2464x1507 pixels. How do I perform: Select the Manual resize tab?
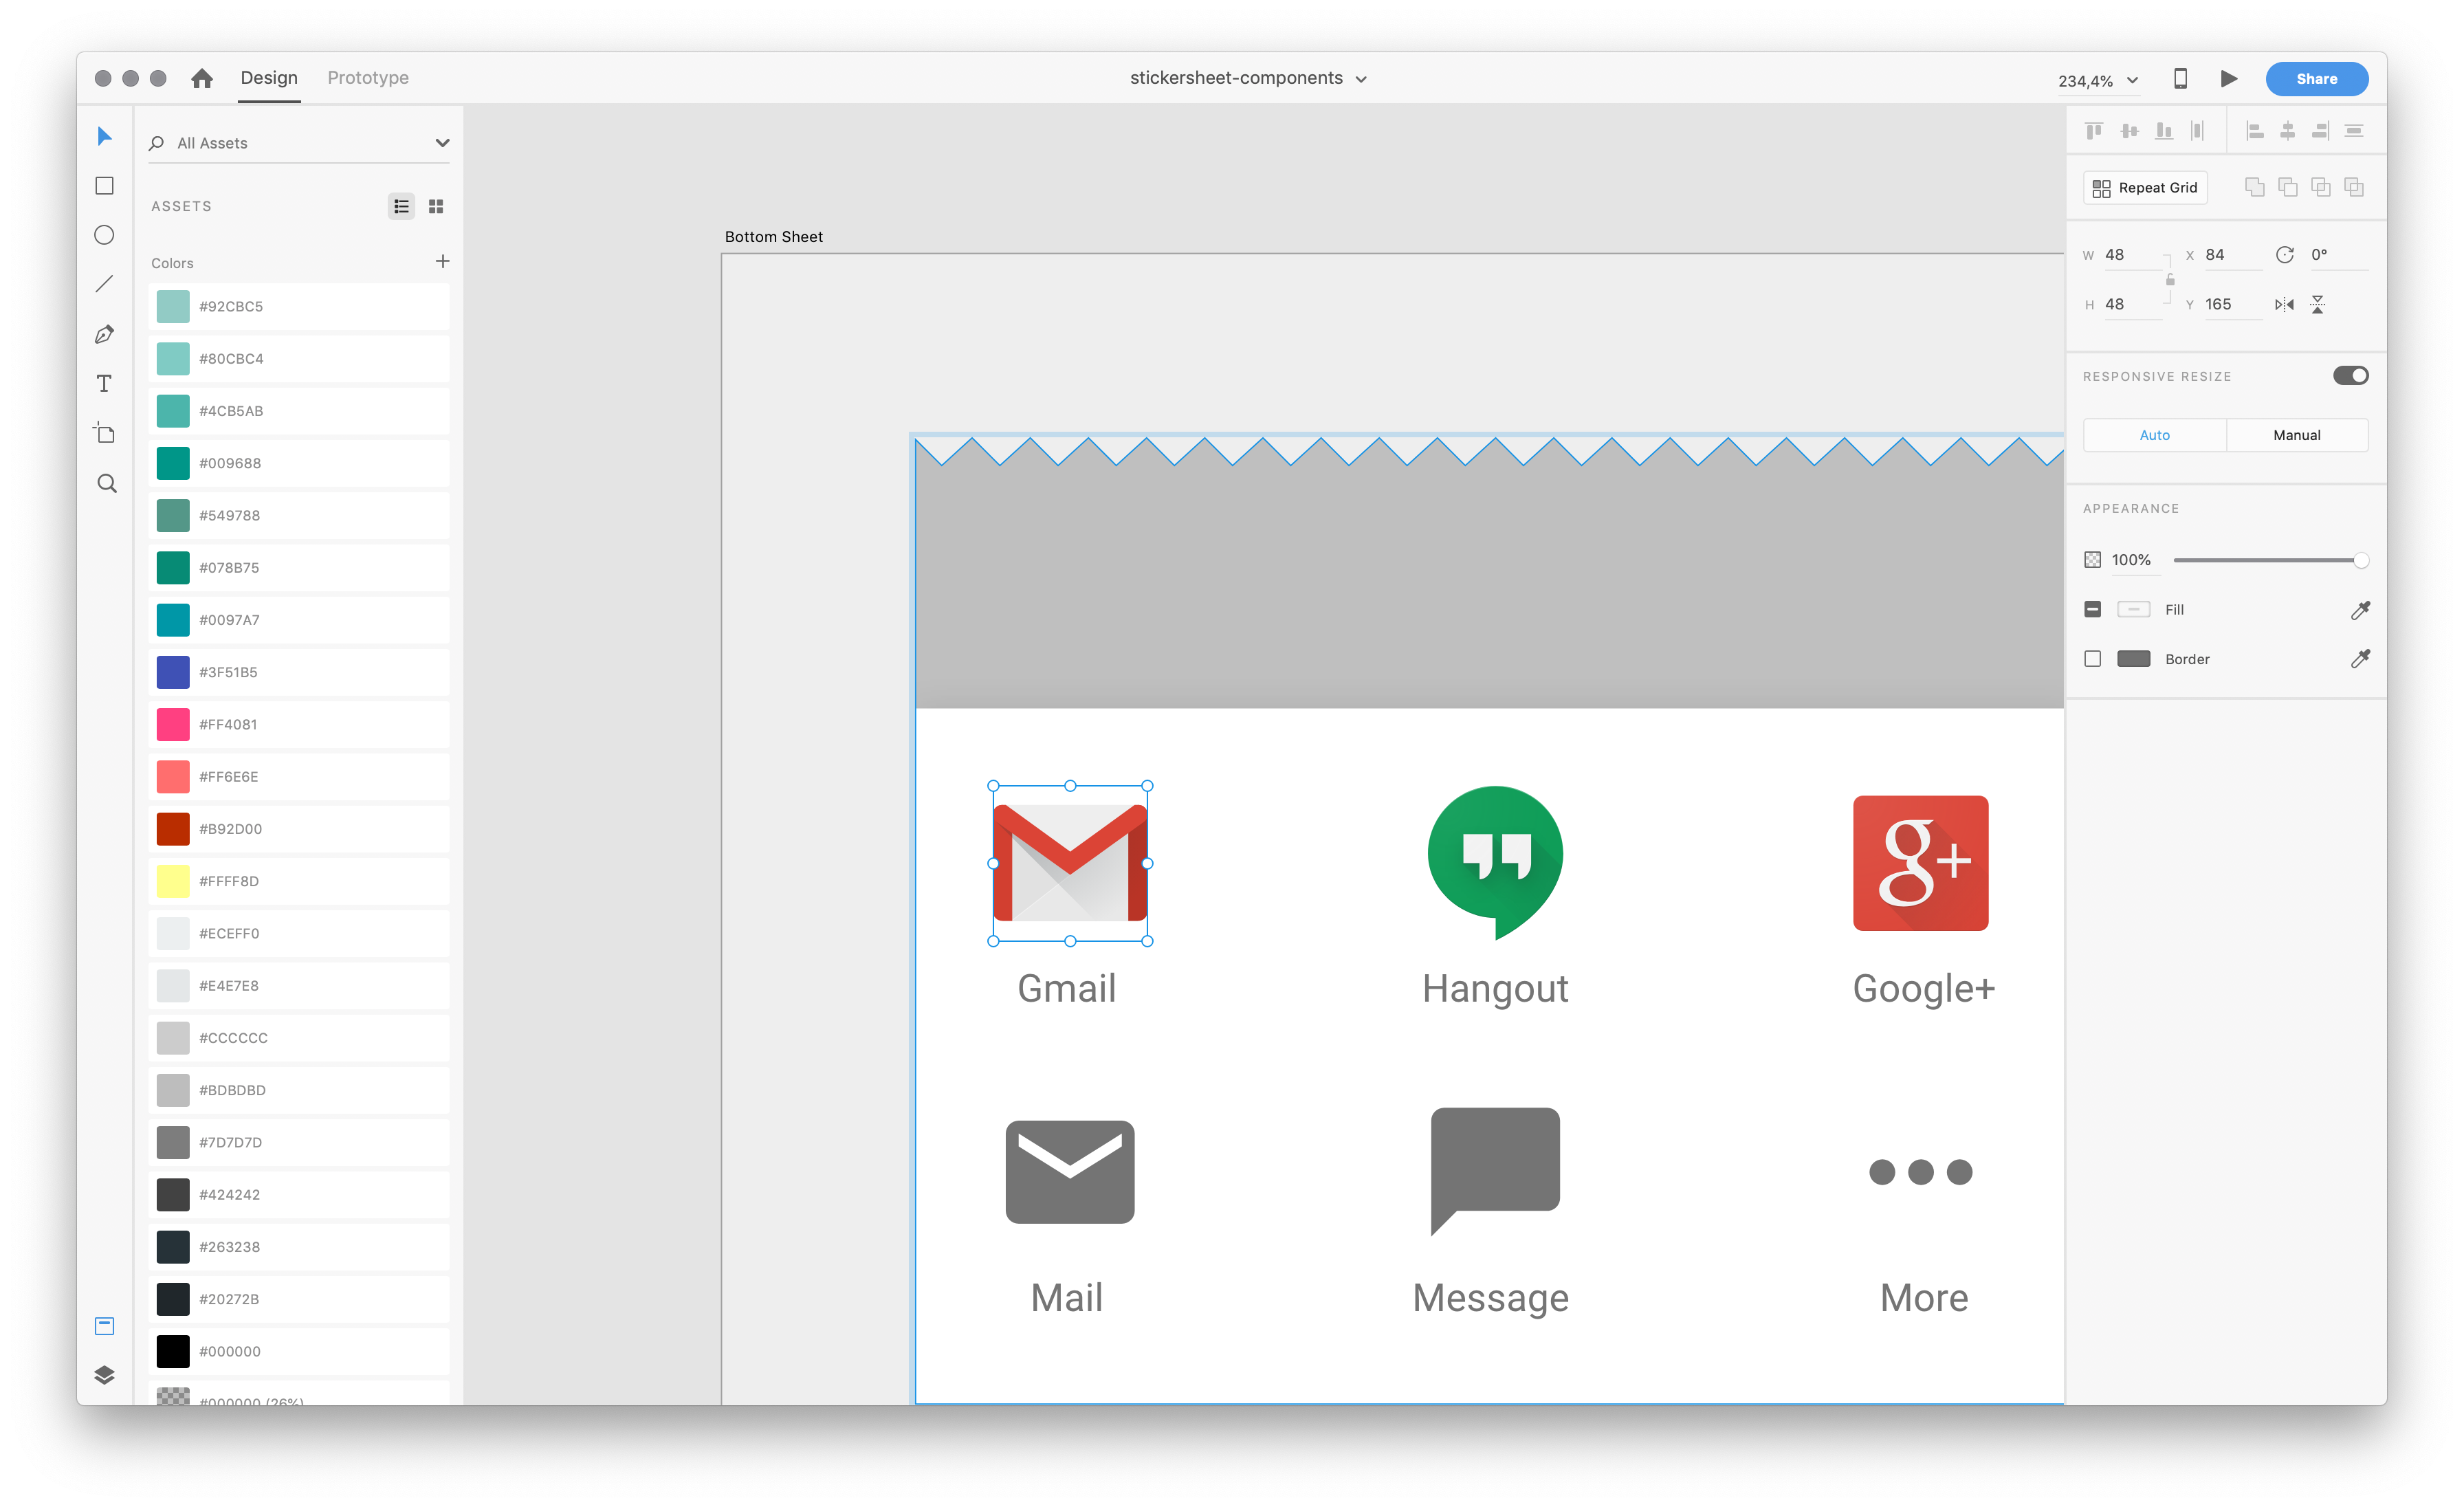coord(2296,435)
